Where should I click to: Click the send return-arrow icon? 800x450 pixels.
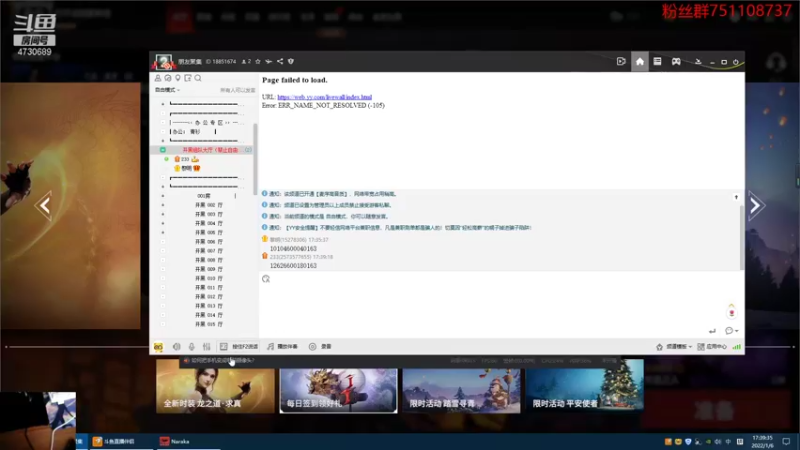[712, 331]
